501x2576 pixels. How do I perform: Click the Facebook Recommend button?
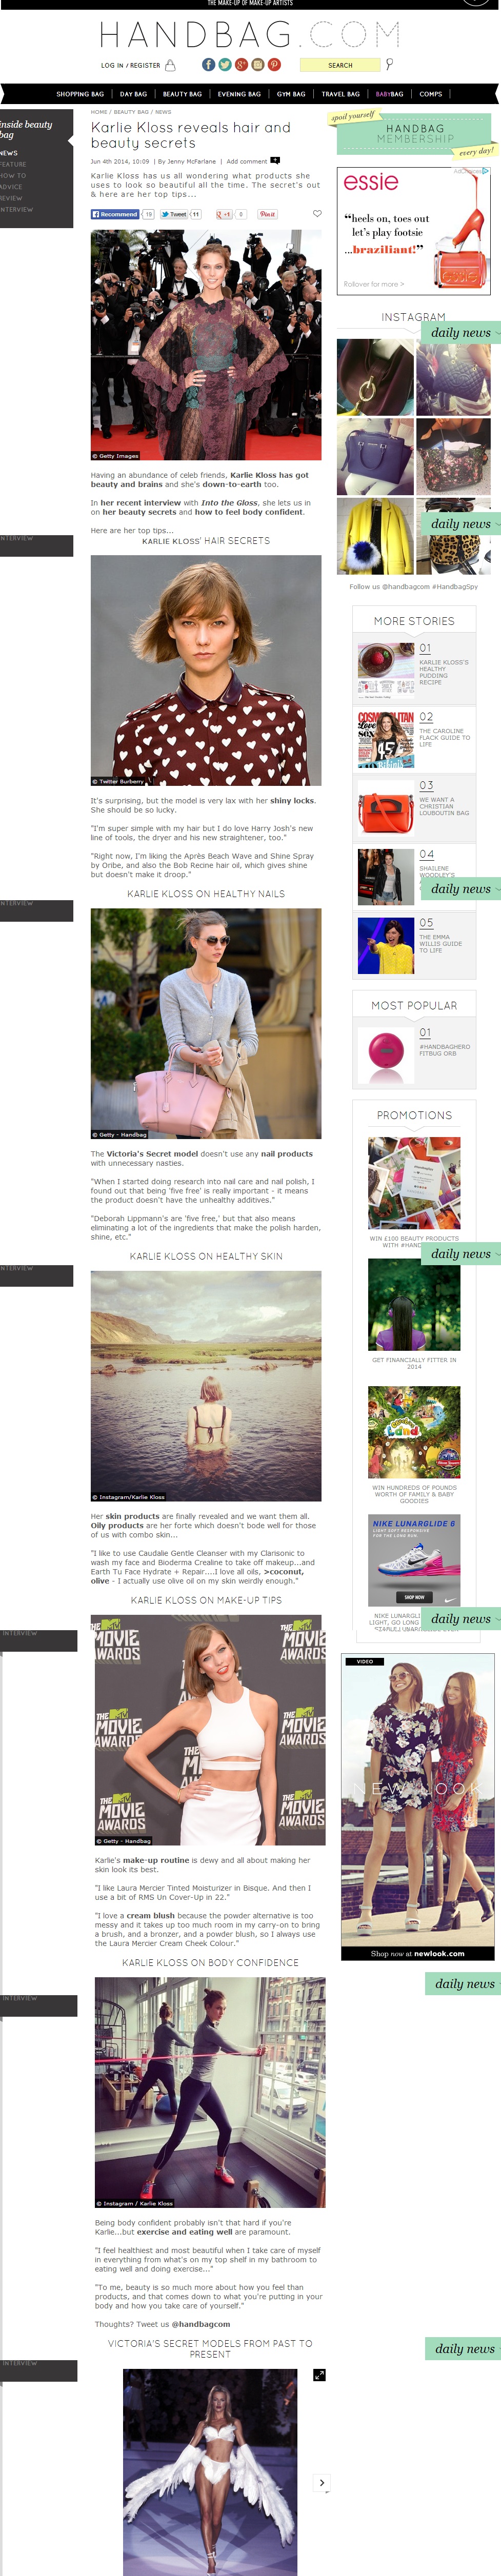(115, 214)
